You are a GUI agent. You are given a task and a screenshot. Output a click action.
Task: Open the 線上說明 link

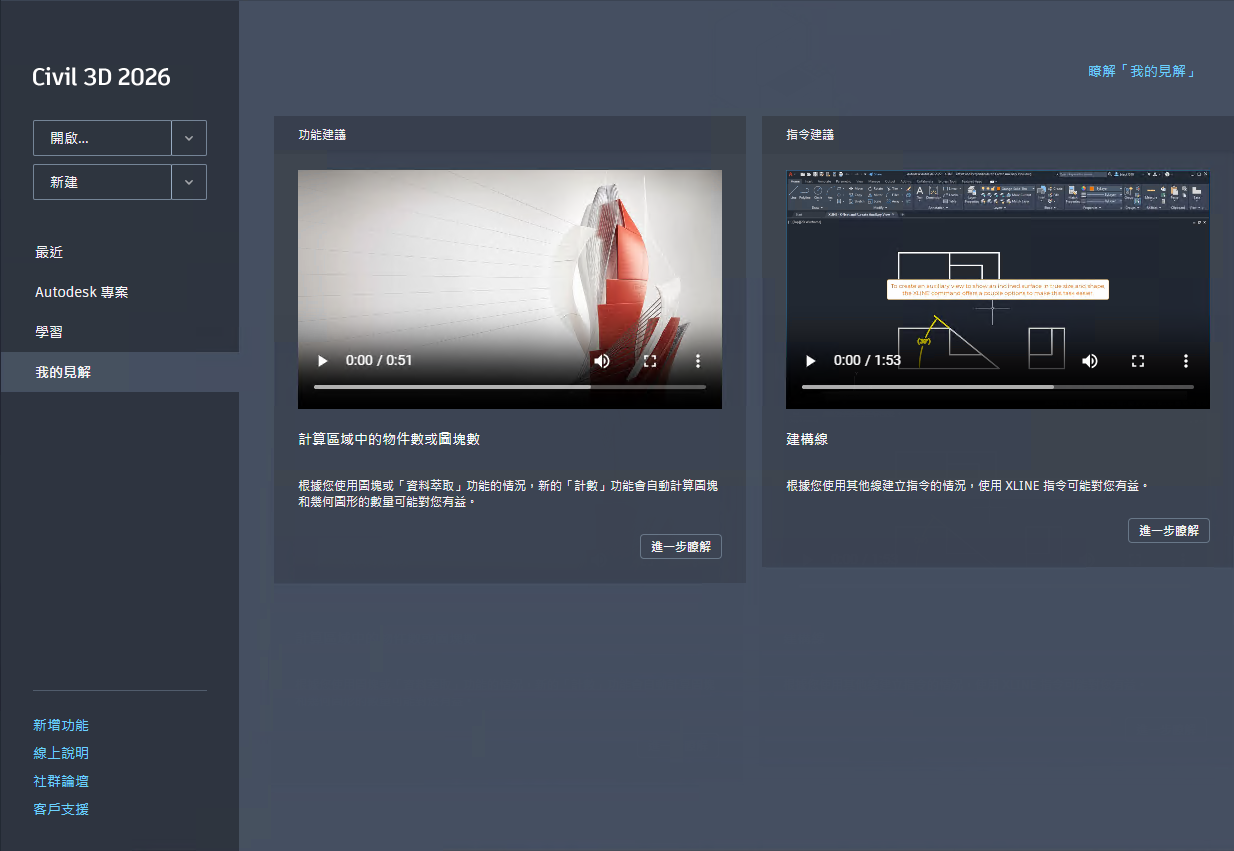point(61,753)
